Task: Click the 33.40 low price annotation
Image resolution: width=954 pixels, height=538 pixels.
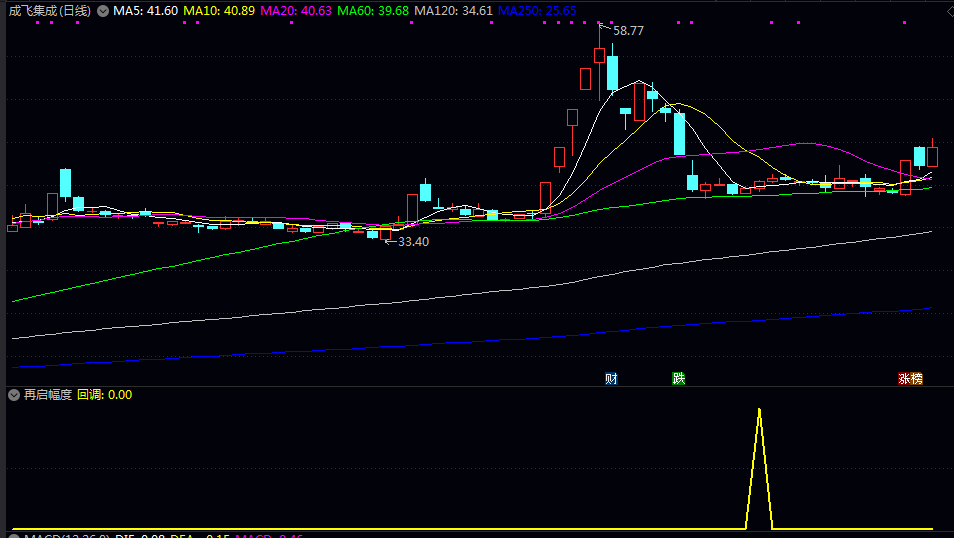Action: tap(413, 242)
